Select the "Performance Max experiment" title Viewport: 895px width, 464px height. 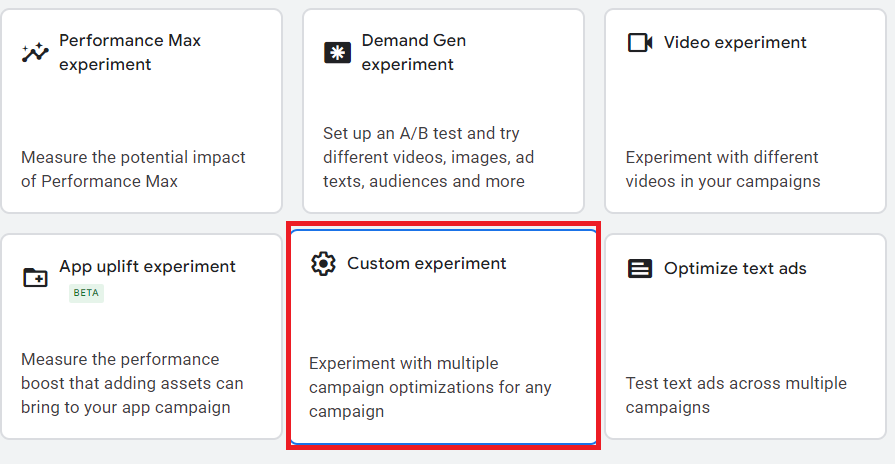point(130,53)
